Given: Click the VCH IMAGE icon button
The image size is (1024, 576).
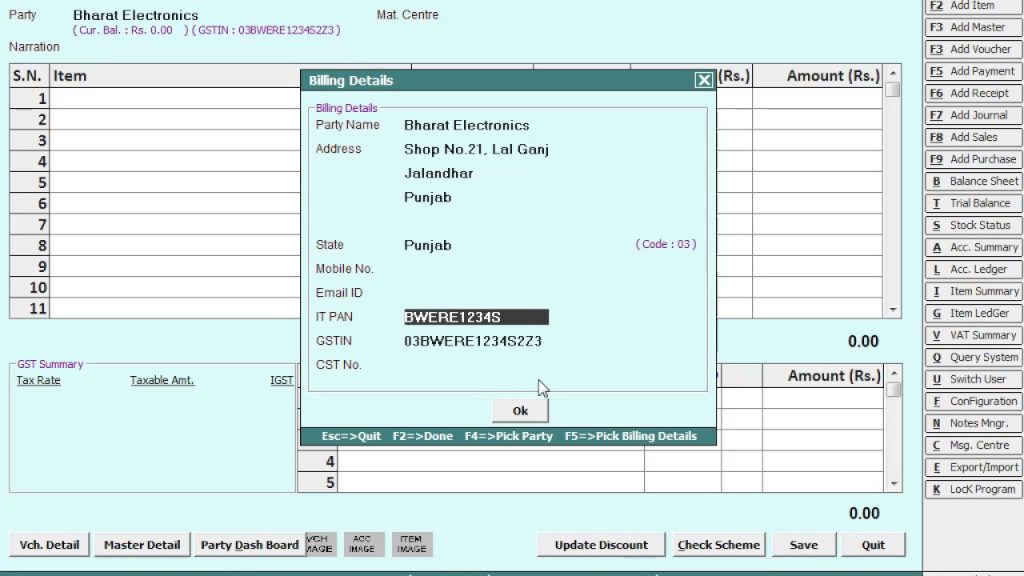Looking at the screenshot, I should [320, 544].
